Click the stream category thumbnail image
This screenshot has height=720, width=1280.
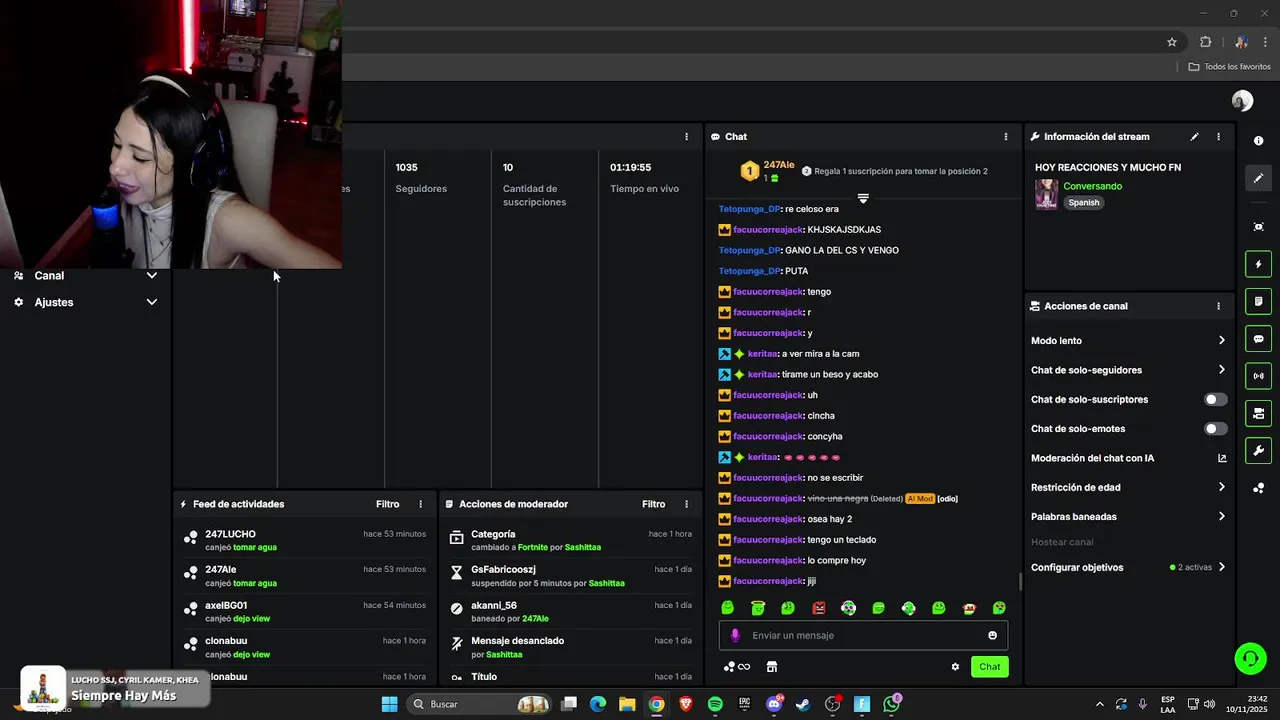coord(1046,194)
